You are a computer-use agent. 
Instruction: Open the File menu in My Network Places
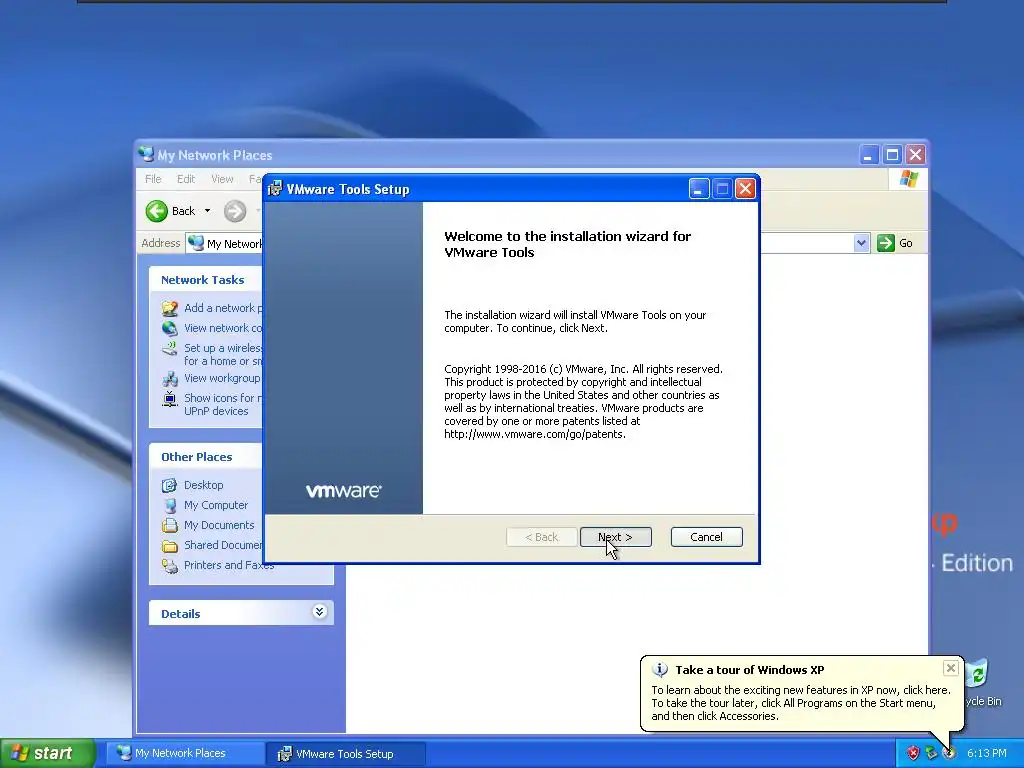click(153, 179)
